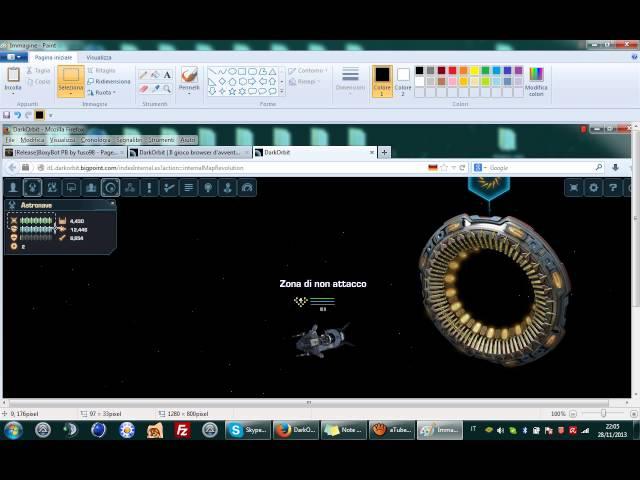Pick the red color in the palette

point(452,71)
